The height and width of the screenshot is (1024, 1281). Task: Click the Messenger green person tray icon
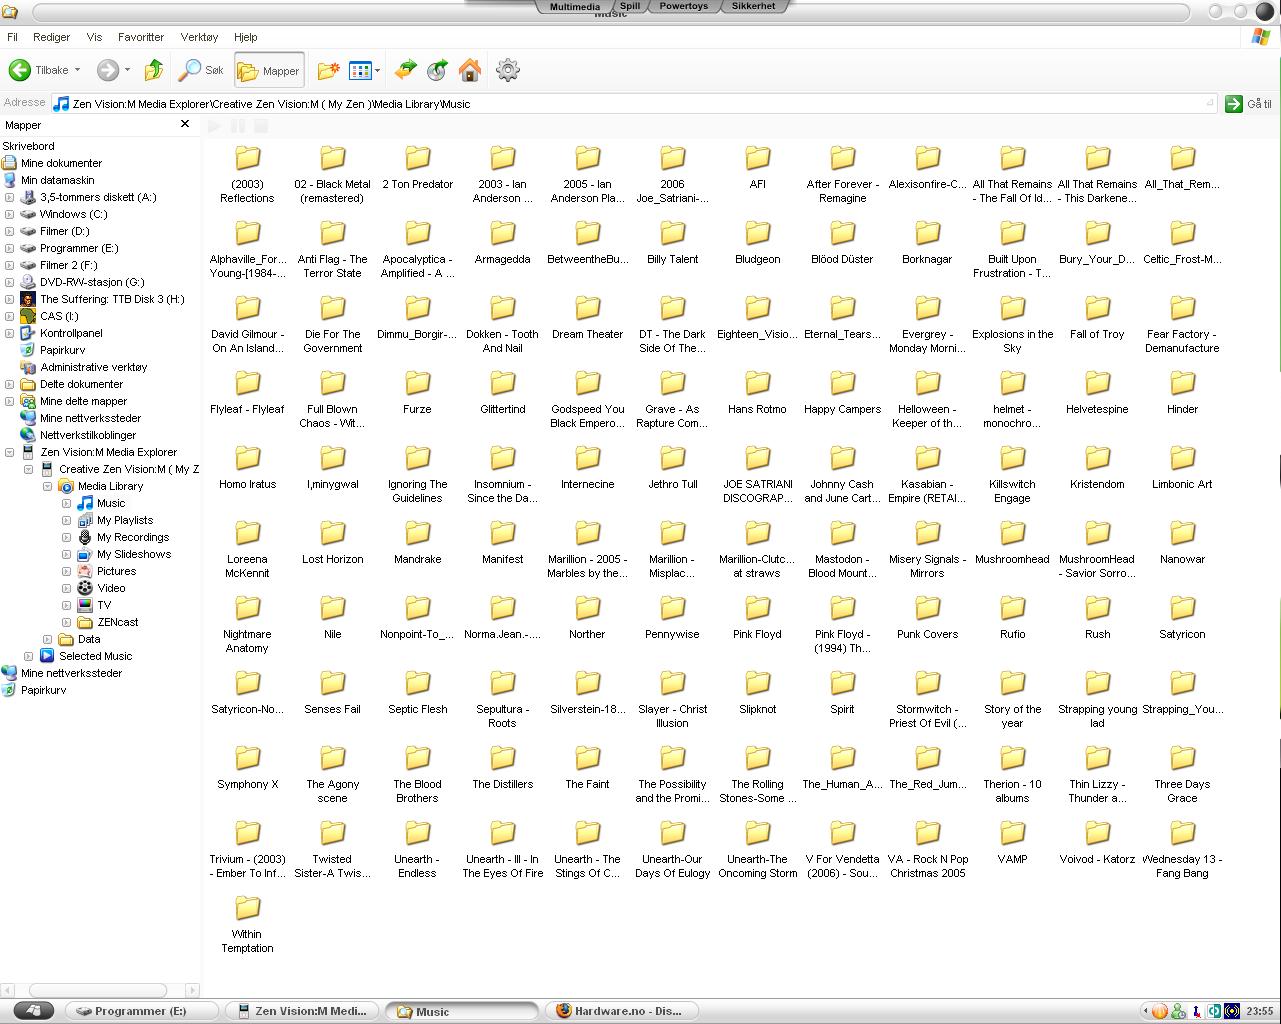click(x=1178, y=1011)
